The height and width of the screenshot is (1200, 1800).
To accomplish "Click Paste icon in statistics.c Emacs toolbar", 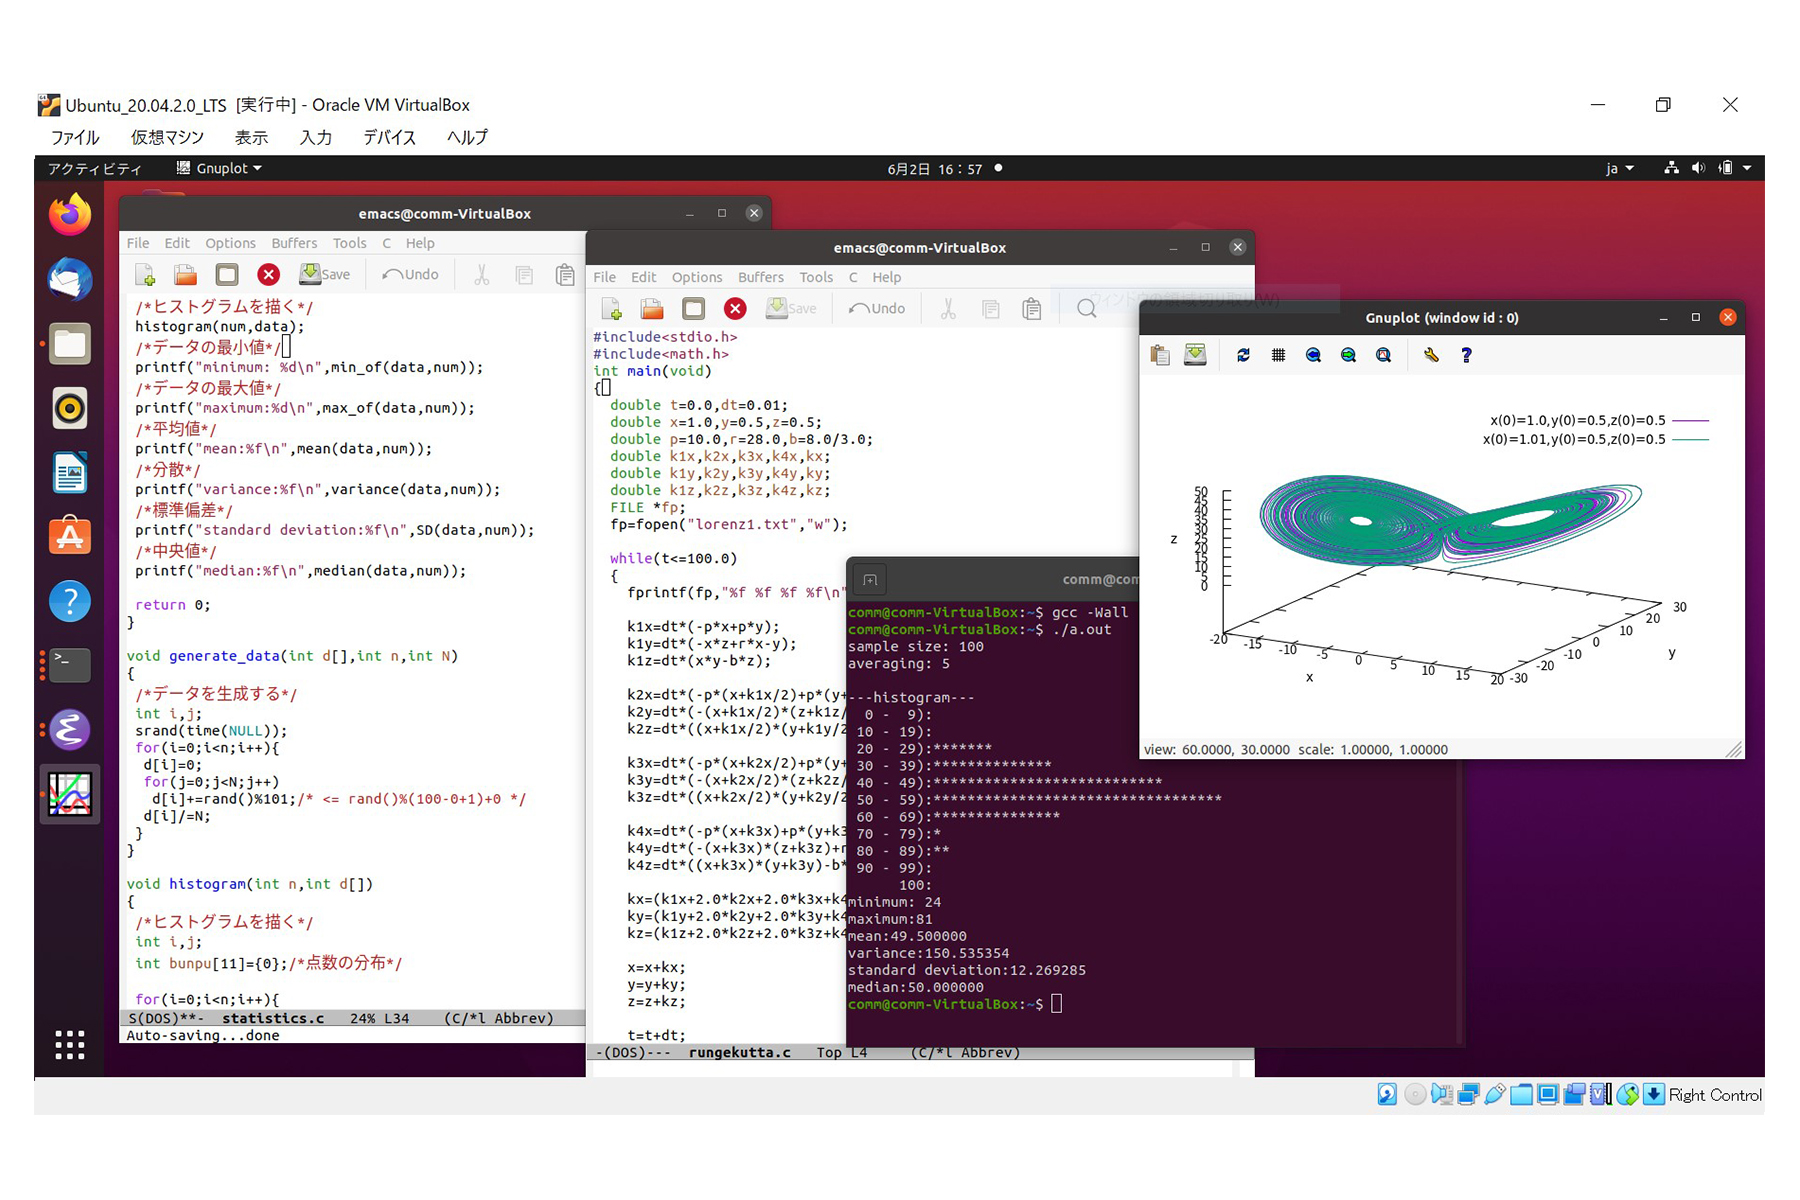I will 565,275.
